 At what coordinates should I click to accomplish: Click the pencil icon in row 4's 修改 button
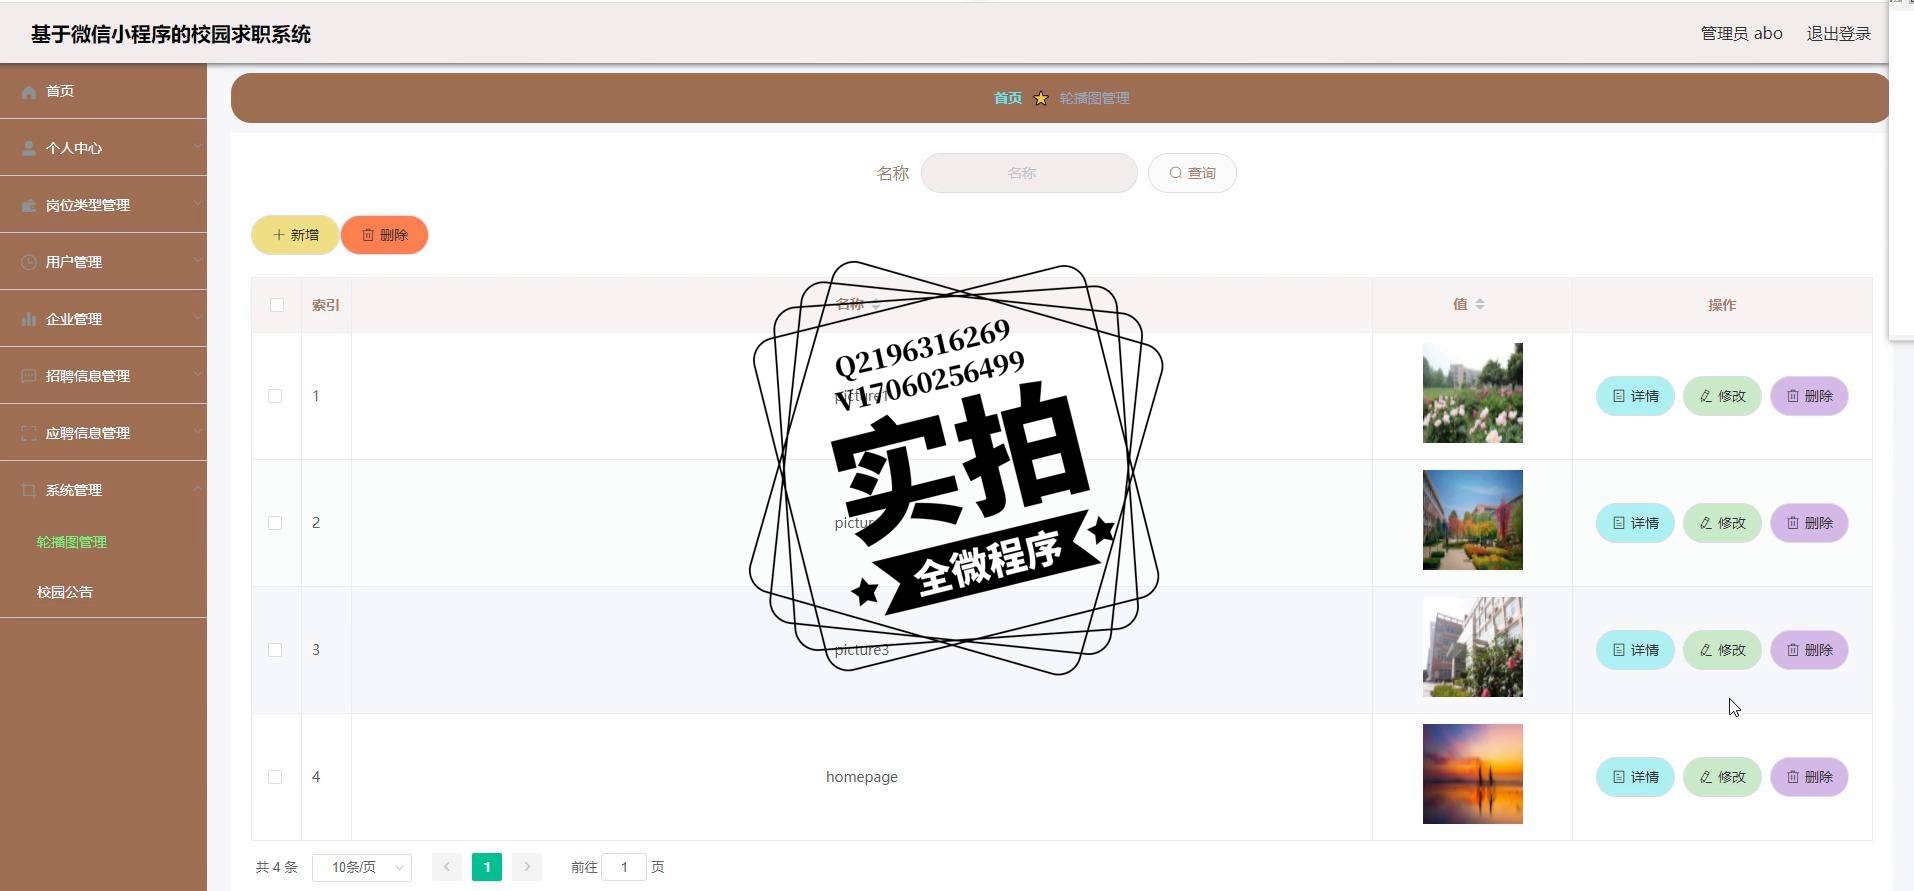[1706, 777]
